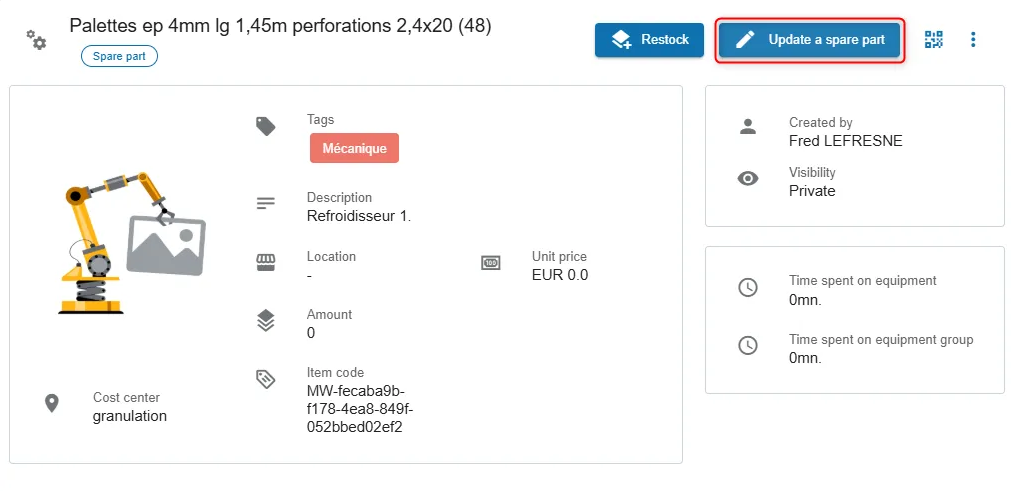Click the description lines icon

[x=266, y=204]
